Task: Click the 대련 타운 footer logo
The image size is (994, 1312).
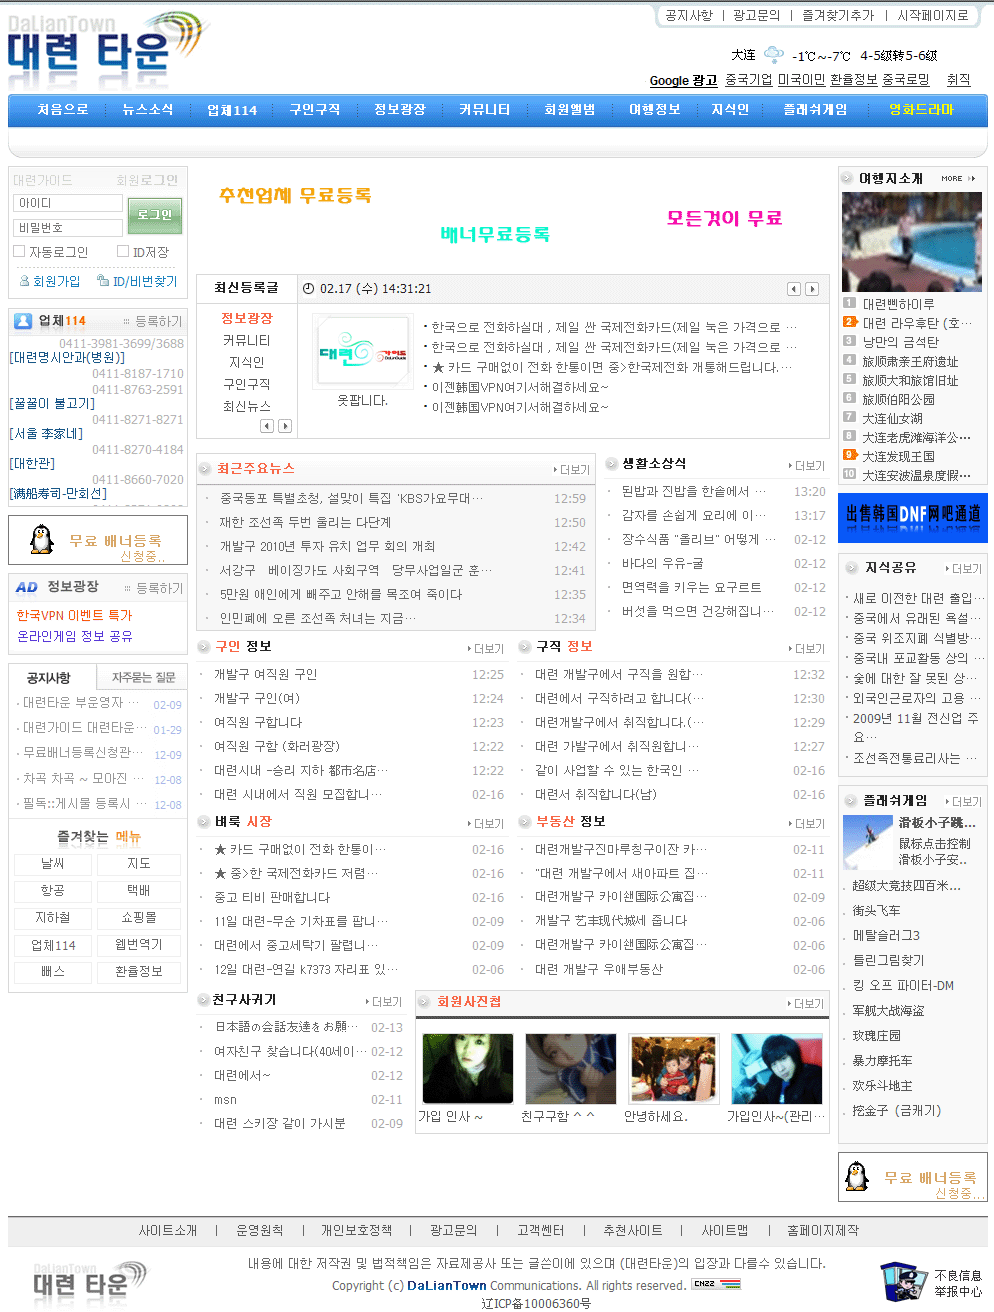Action: [88, 1282]
